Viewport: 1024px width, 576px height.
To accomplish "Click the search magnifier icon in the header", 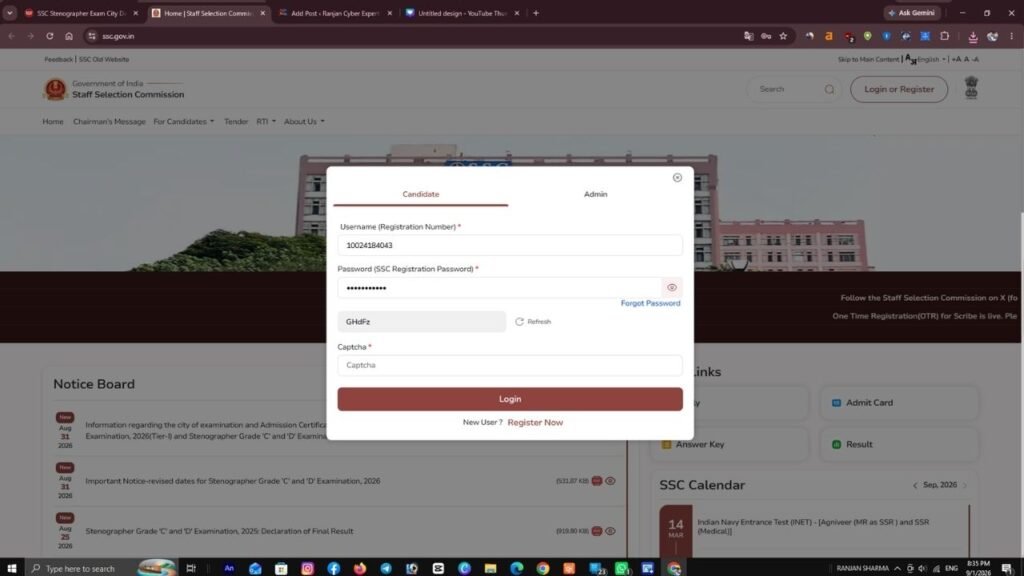I will coord(829,89).
